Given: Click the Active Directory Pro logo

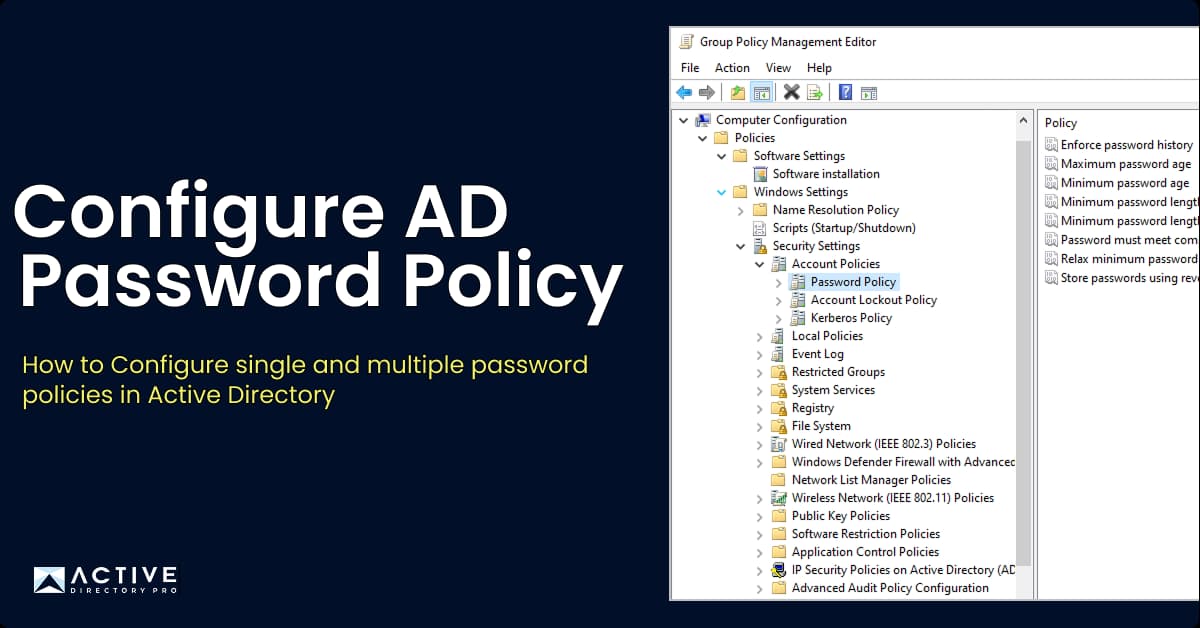Looking at the screenshot, I should [x=105, y=580].
